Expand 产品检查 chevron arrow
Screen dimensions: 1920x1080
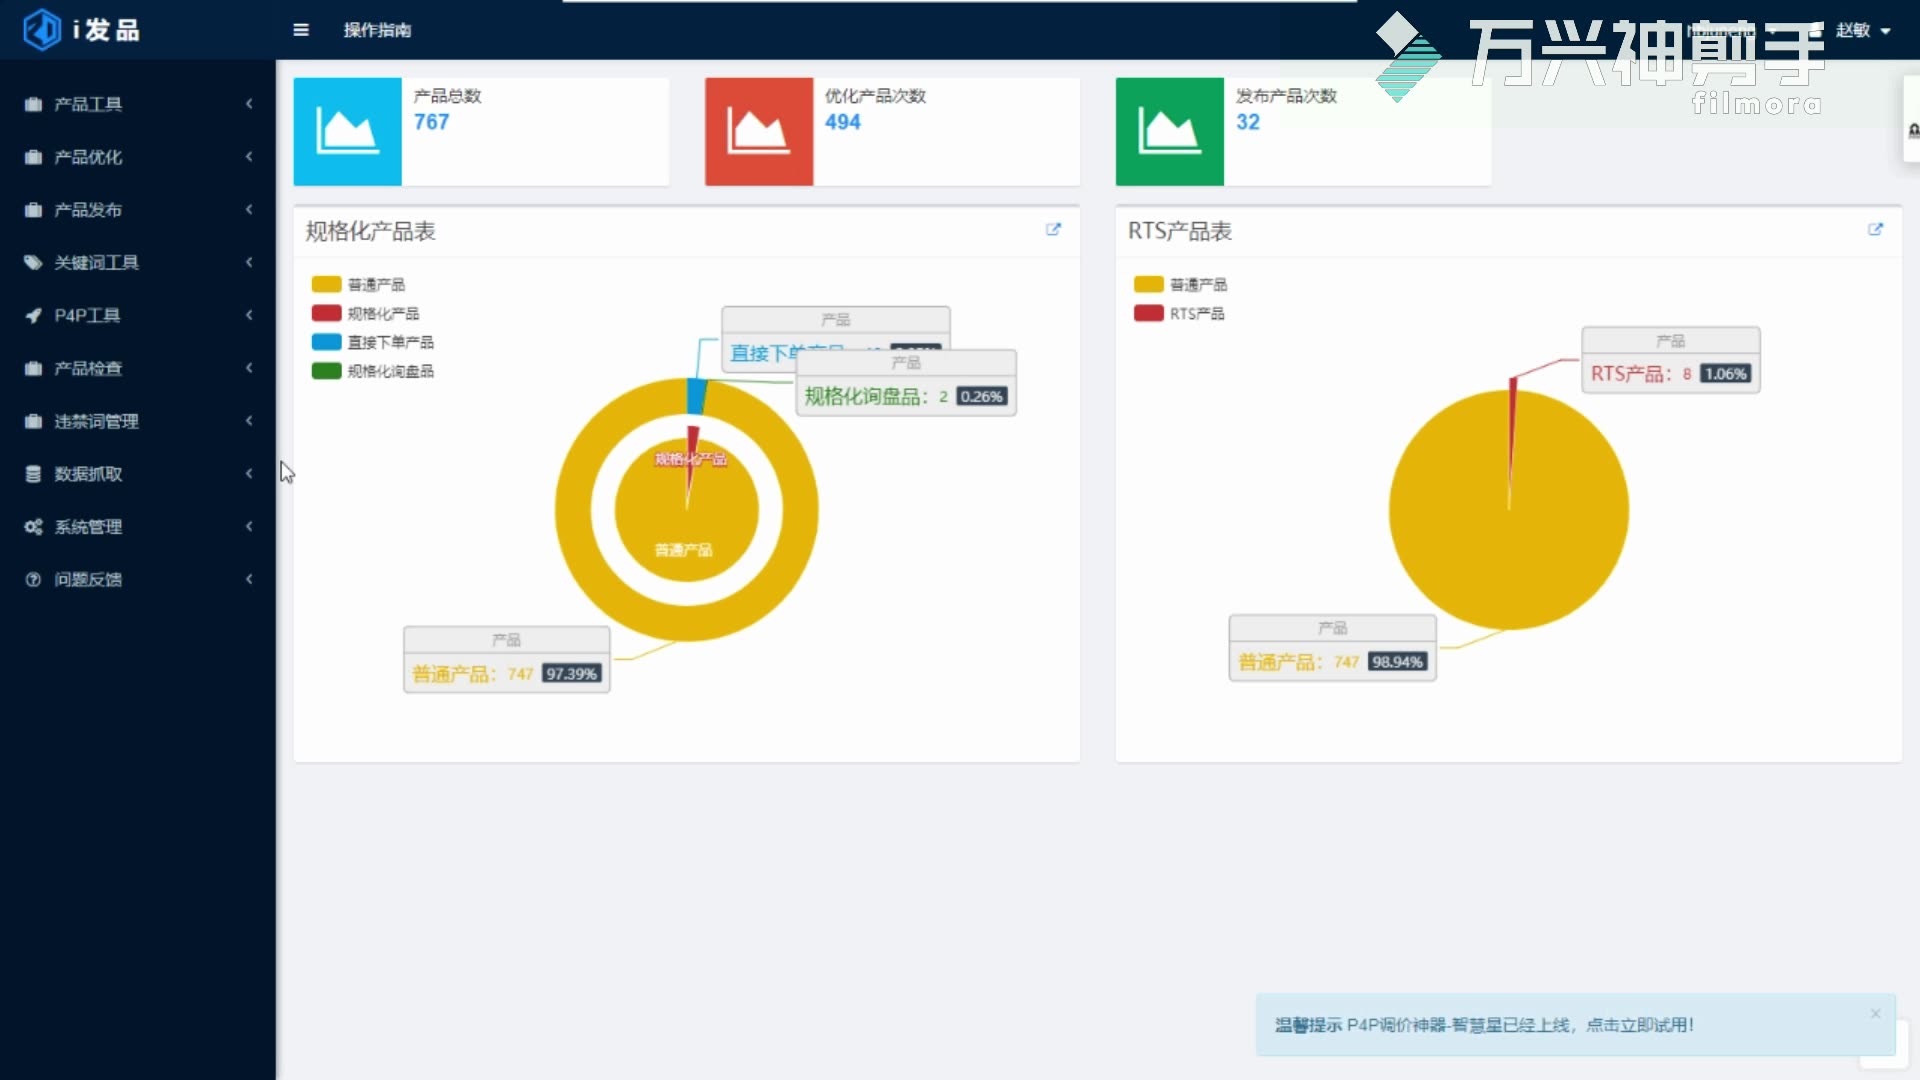click(249, 369)
